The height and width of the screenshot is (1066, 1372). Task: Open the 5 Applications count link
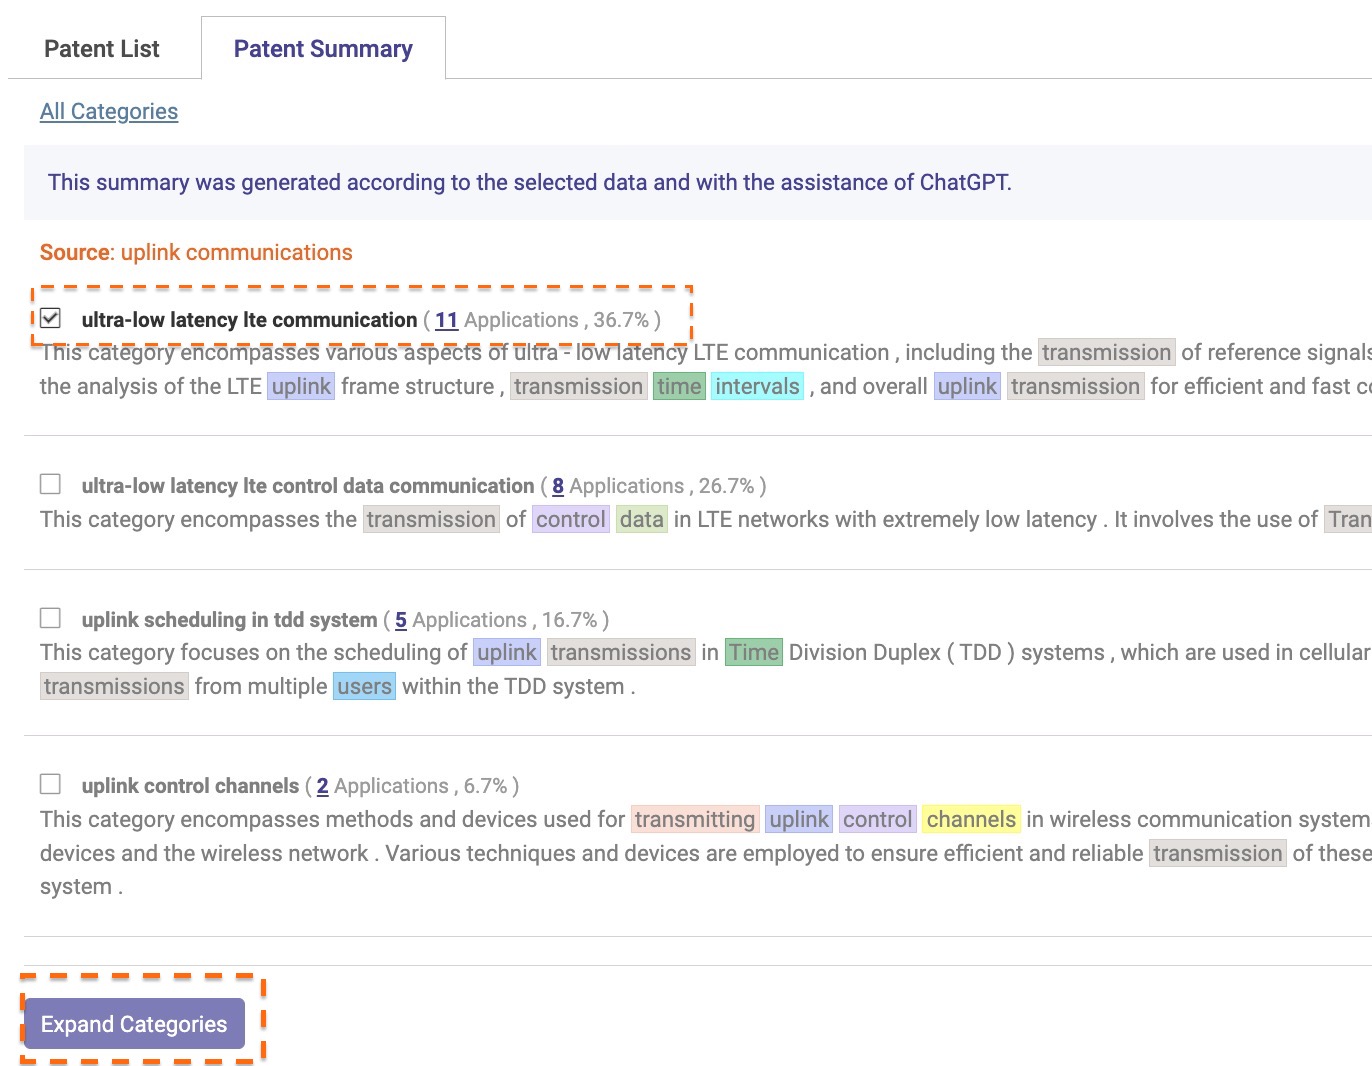401,620
